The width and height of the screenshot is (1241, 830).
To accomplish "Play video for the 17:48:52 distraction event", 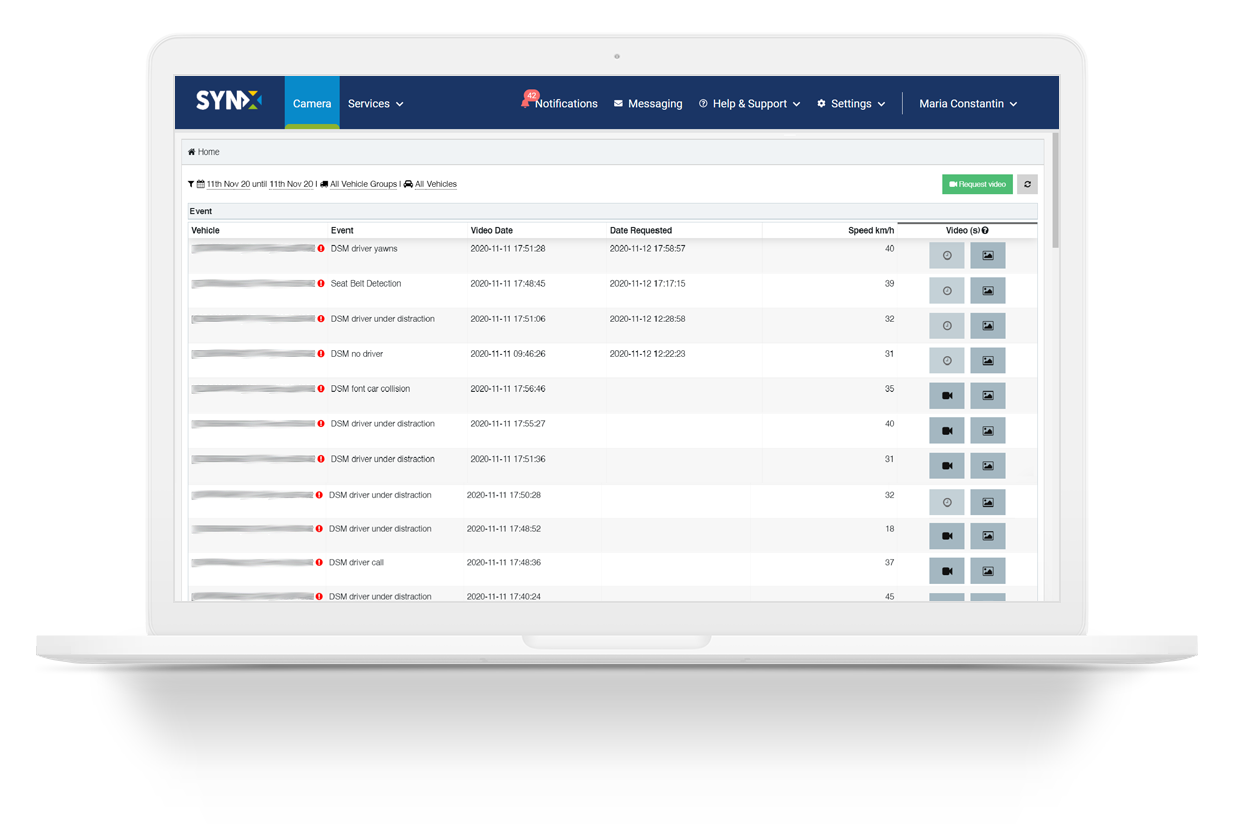I will (x=947, y=536).
